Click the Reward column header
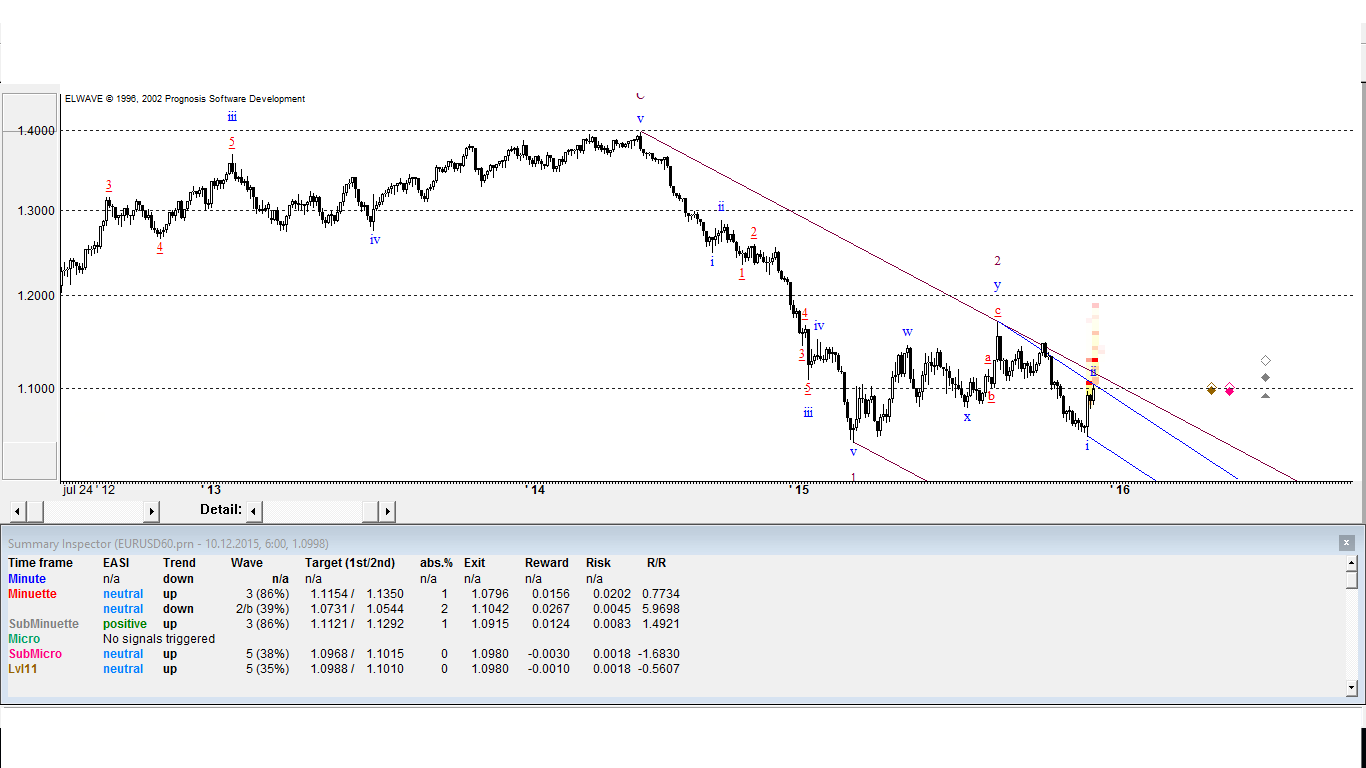1366x768 pixels. [x=547, y=563]
